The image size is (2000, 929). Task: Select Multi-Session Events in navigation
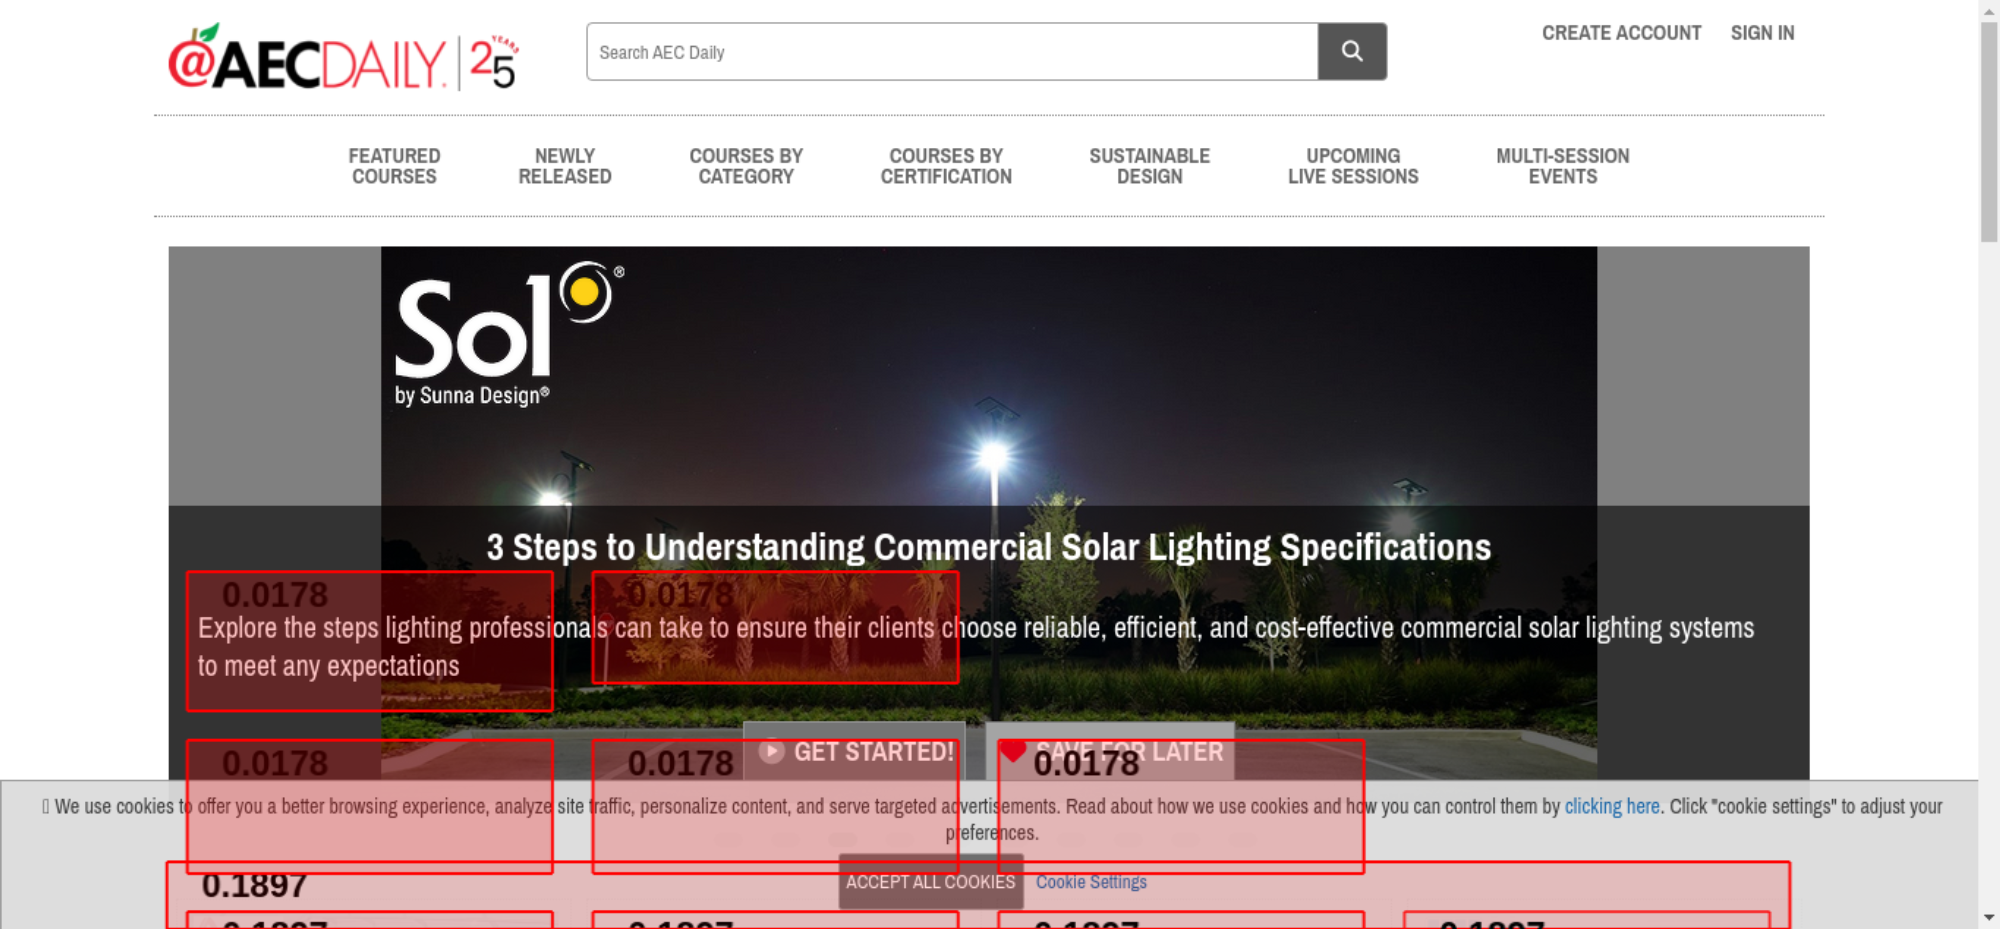coord(1562,166)
